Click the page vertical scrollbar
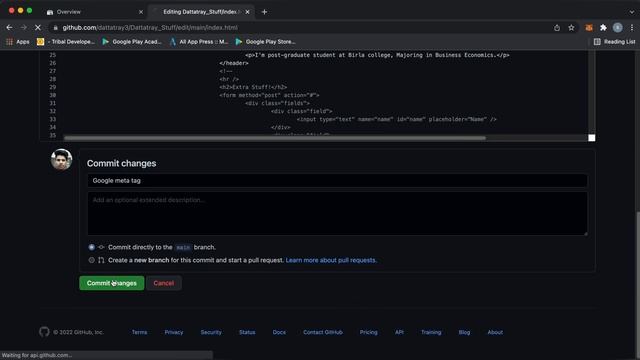Image resolution: width=640 pixels, height=360 pixels. [x=638, y=282]
